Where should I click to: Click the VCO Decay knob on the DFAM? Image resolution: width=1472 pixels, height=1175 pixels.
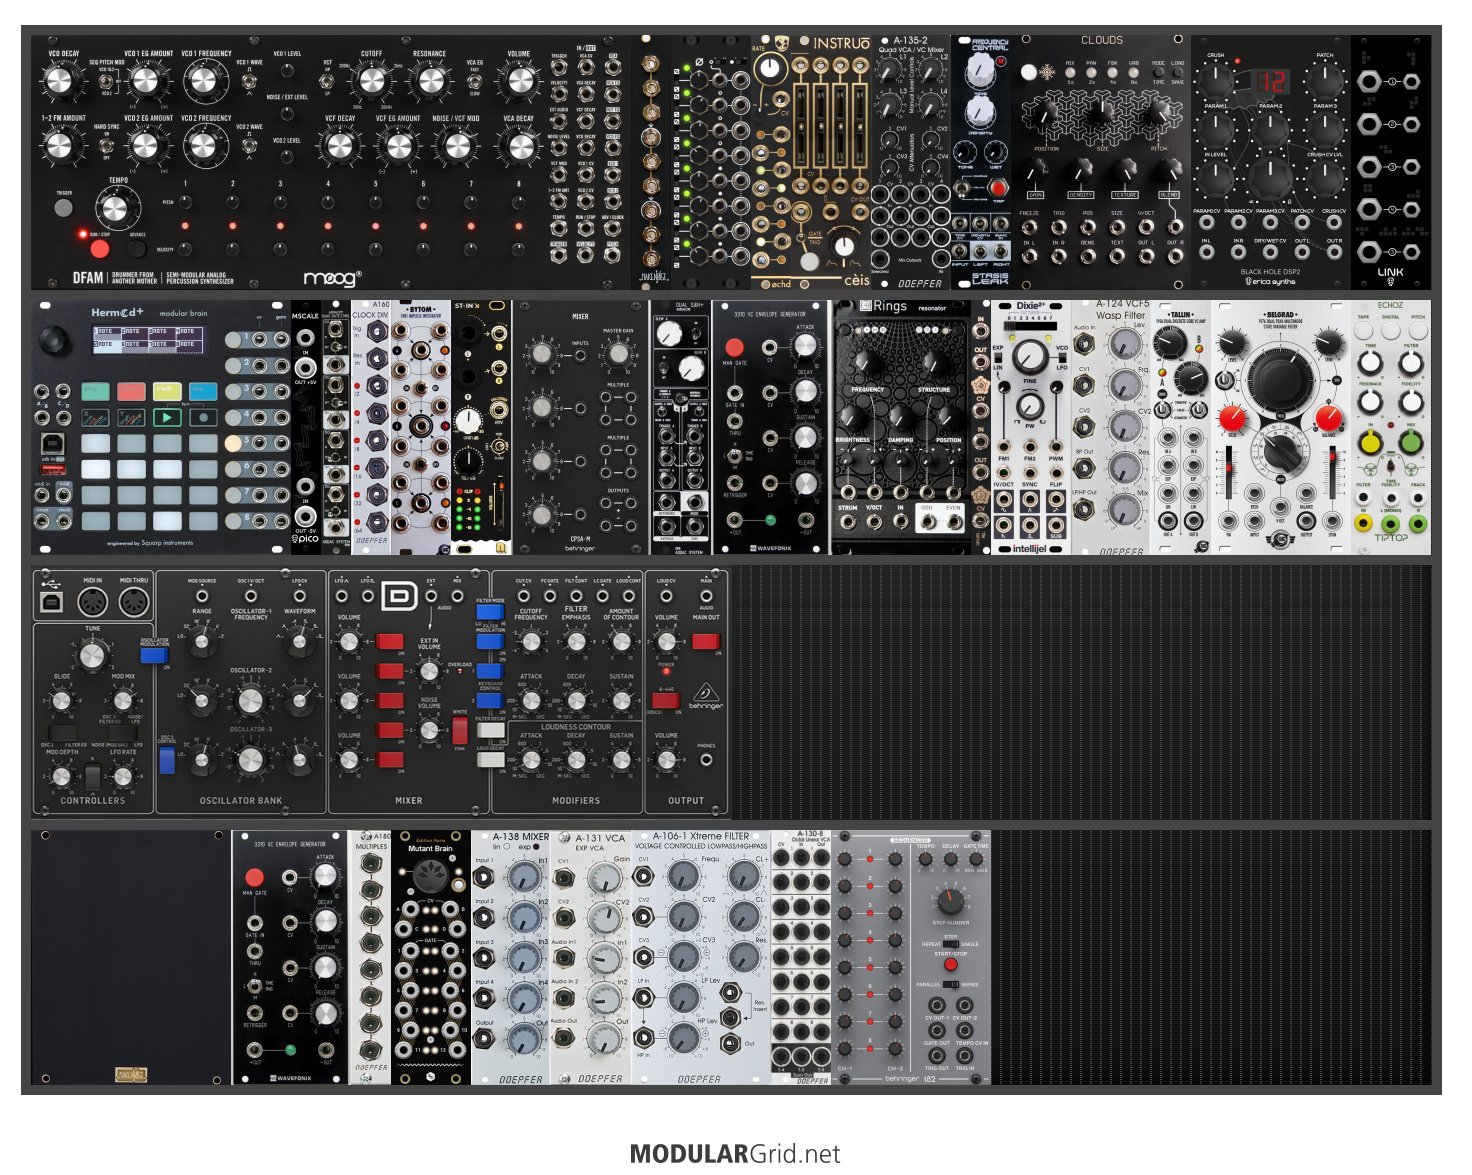click(x=61, y=80)
